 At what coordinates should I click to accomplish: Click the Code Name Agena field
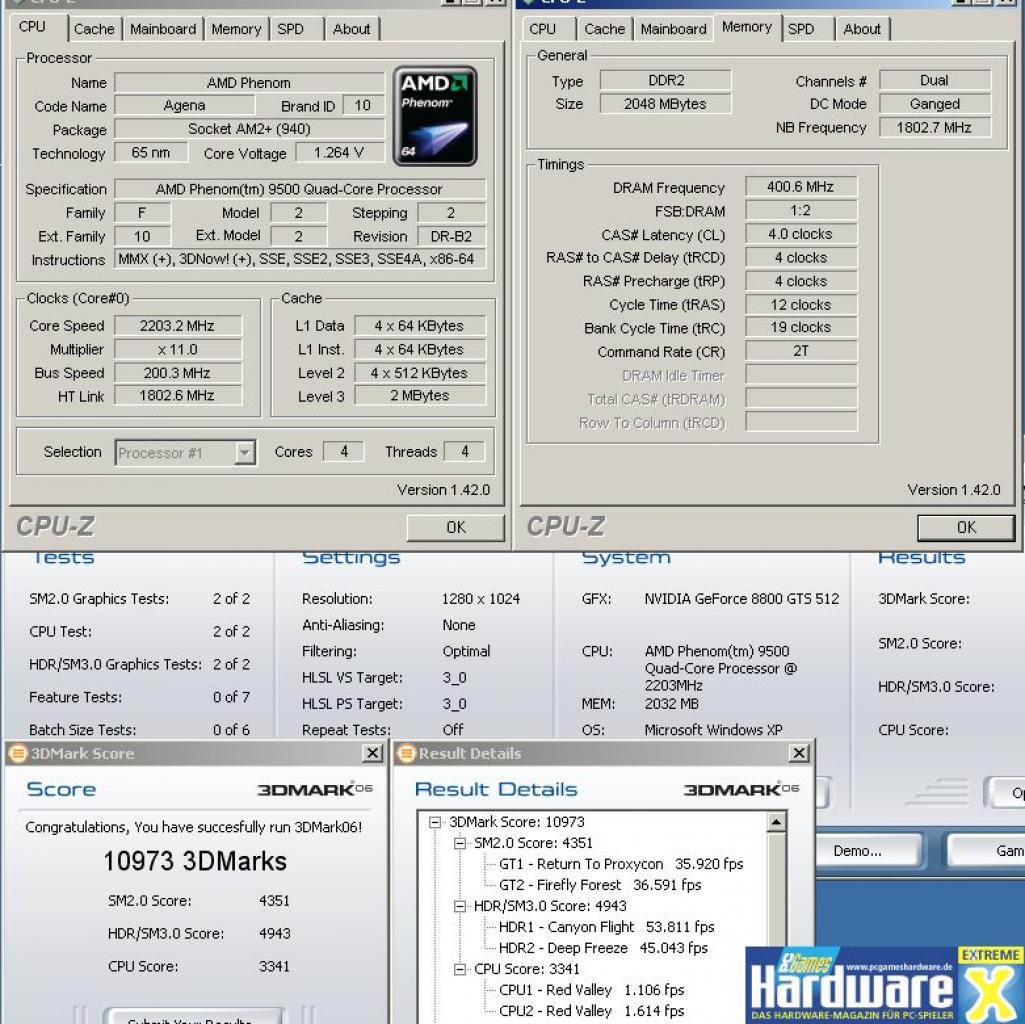185,105
